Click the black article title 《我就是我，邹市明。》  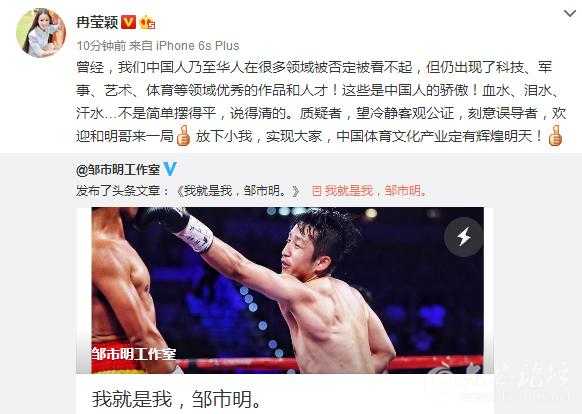[x=238, y=191]
